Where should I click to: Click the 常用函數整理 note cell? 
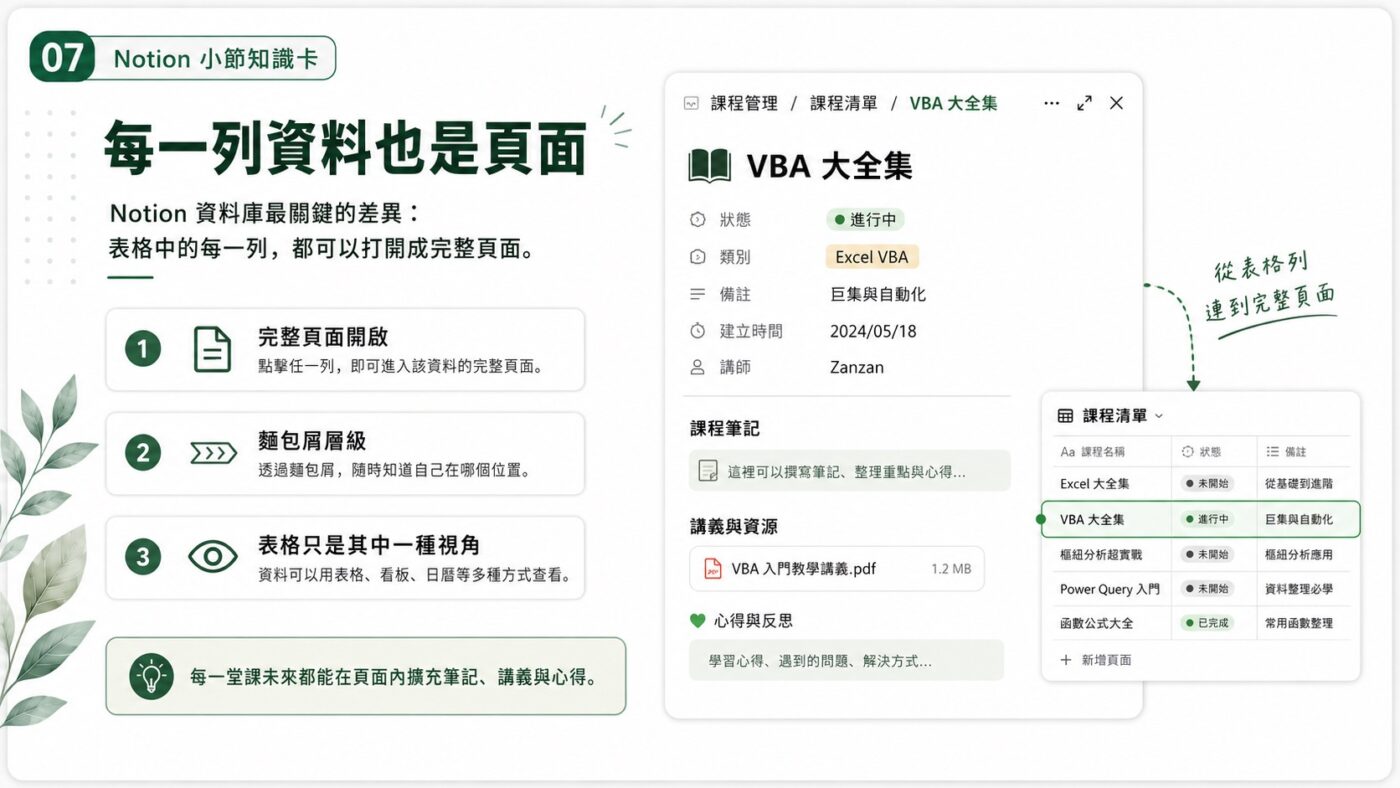(x=1298, y=623)
